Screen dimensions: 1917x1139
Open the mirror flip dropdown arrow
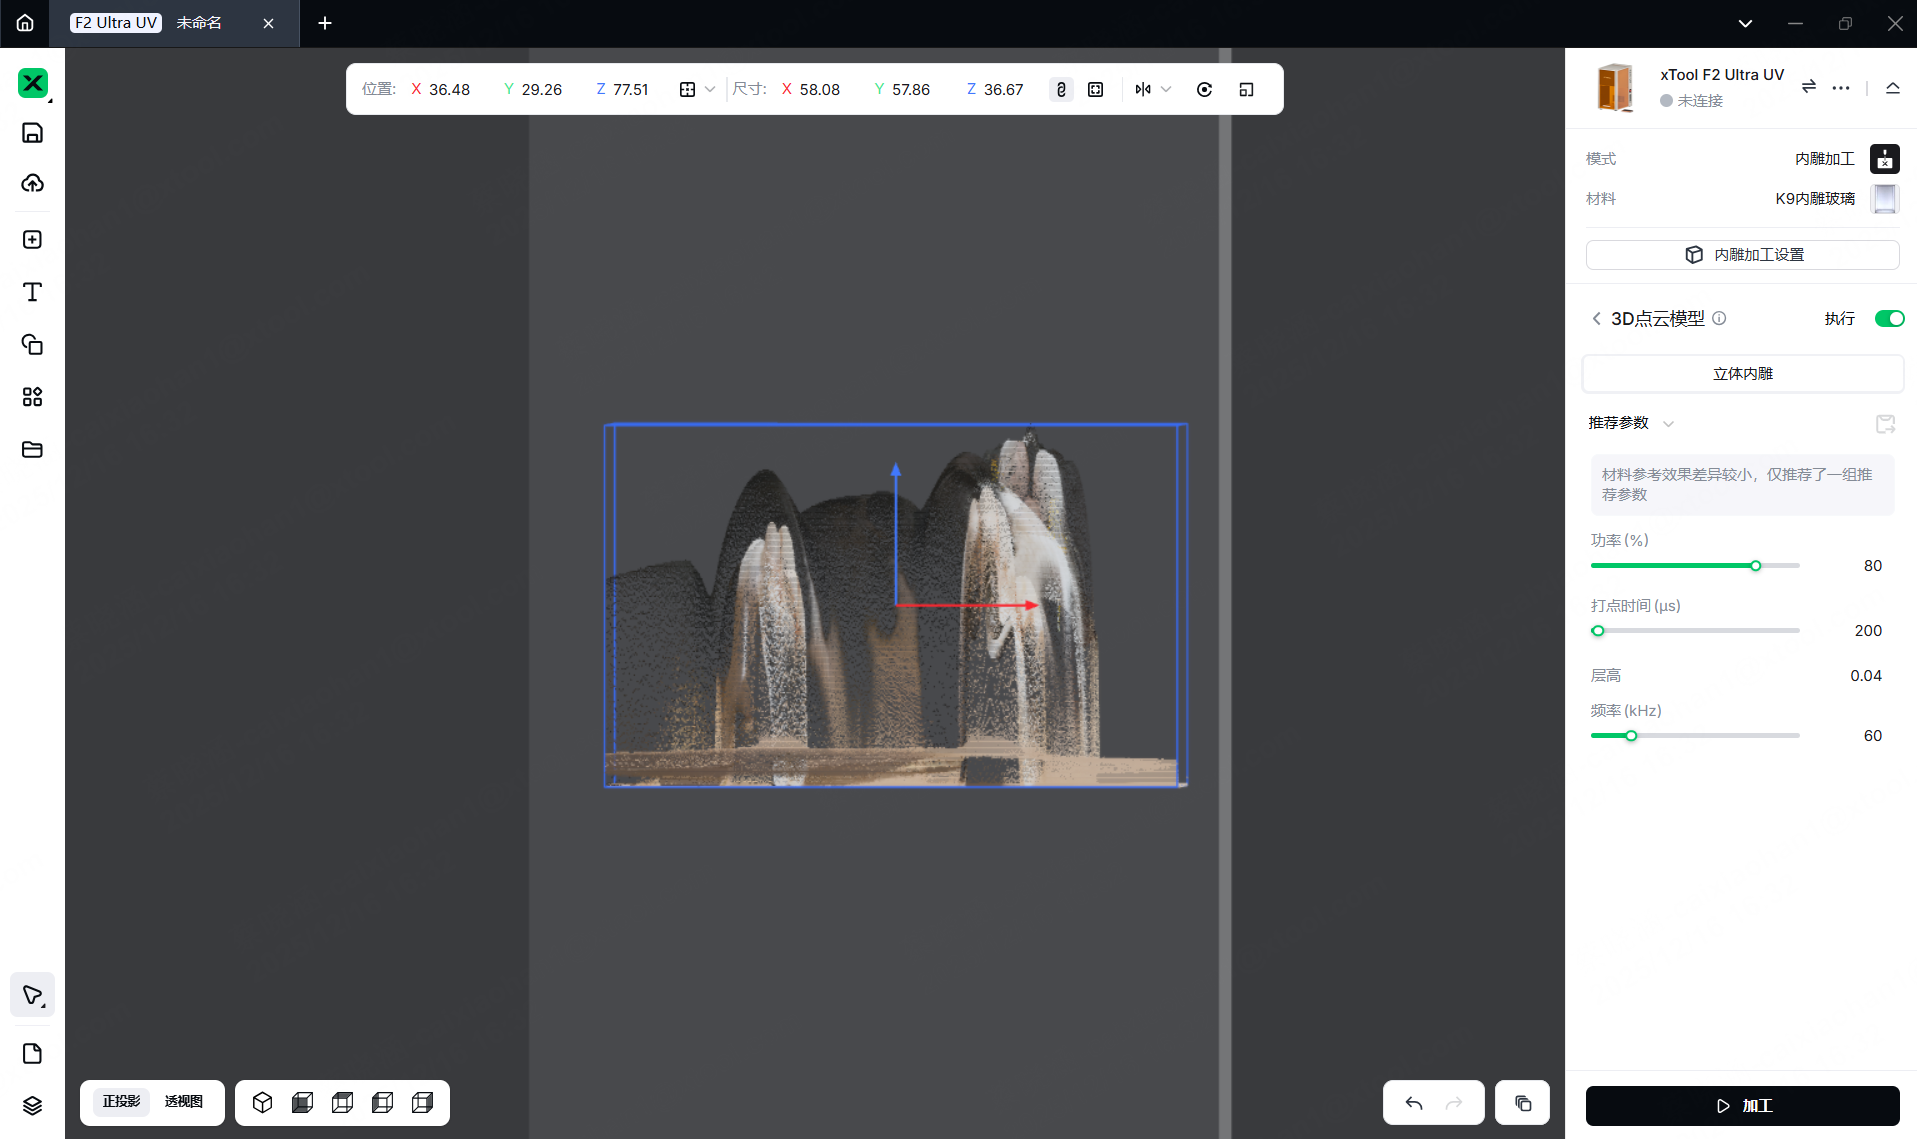[x=1166, y=89]
